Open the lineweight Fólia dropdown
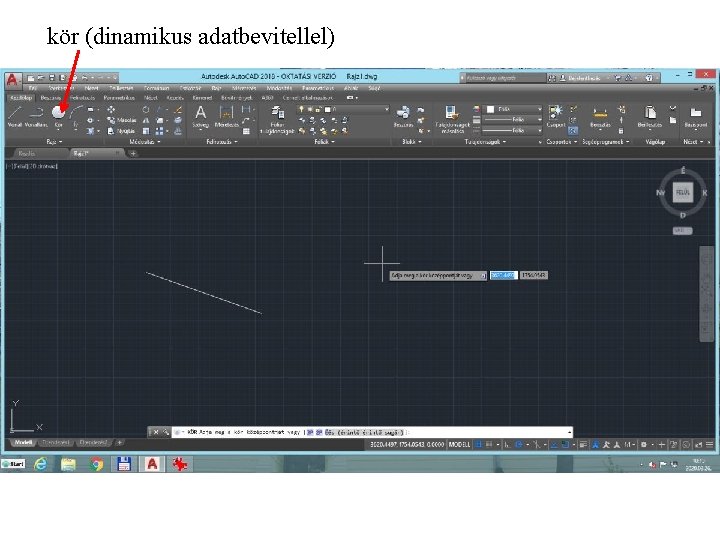 513,119
